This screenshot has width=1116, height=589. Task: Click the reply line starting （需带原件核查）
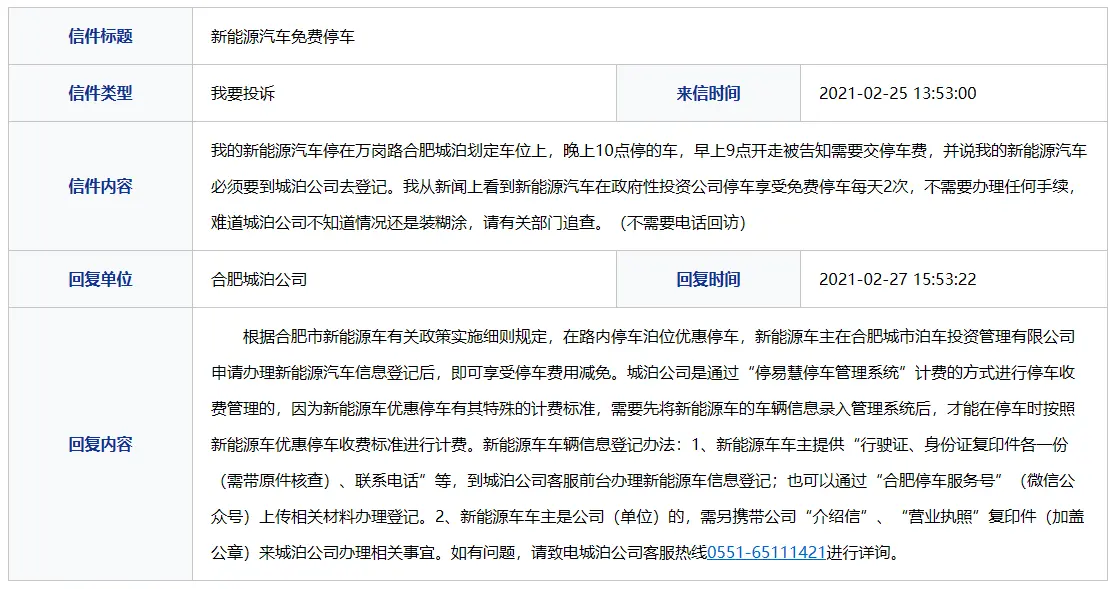click(x=643, y=481)
